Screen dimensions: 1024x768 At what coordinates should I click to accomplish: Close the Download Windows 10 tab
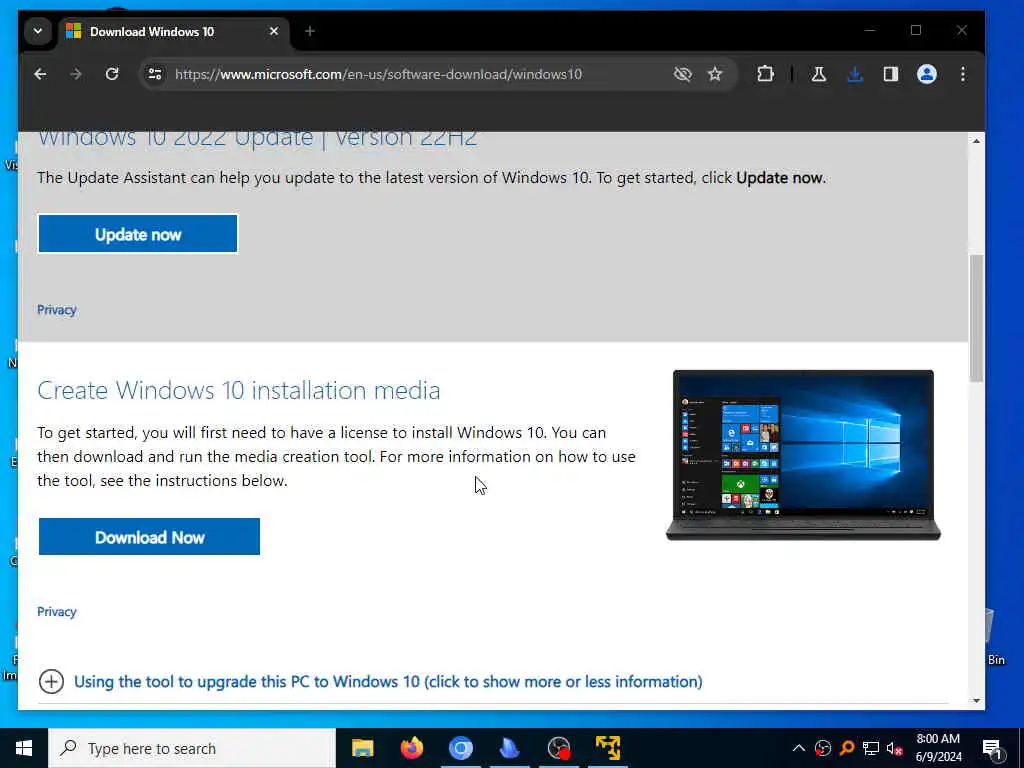(274, 31)
